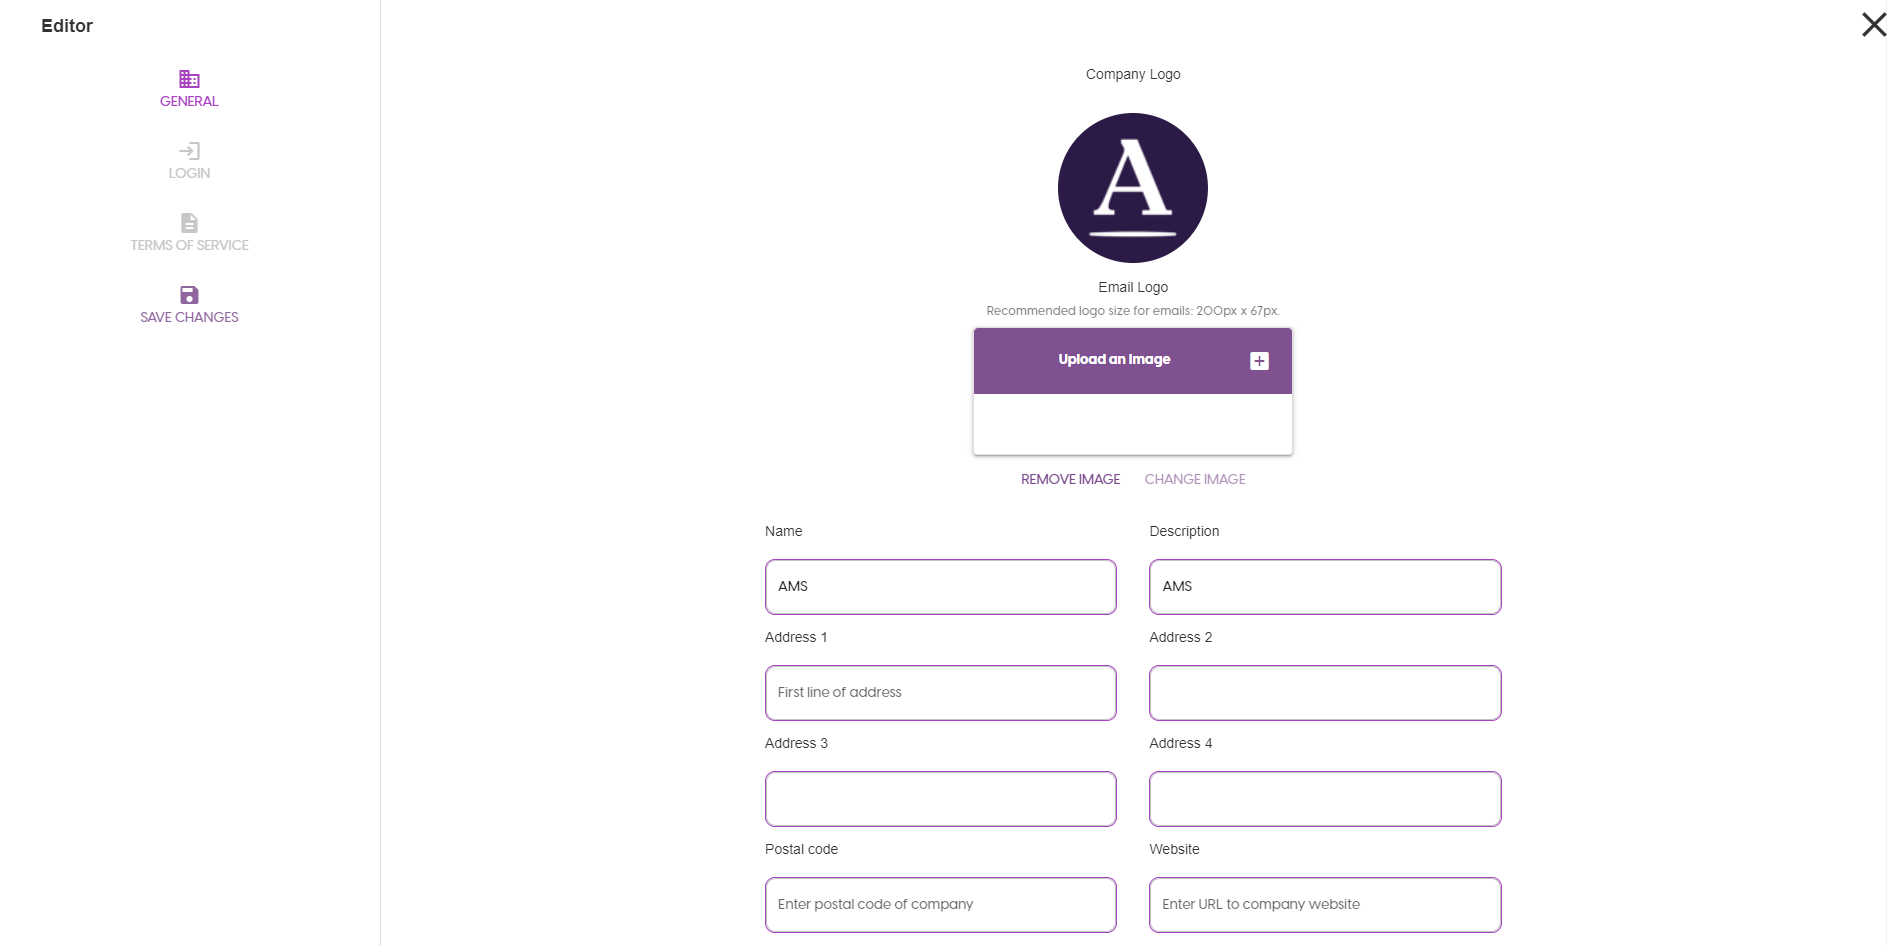Click the Upload an Image button
1887x946 pixels.
click(1114, 360)
